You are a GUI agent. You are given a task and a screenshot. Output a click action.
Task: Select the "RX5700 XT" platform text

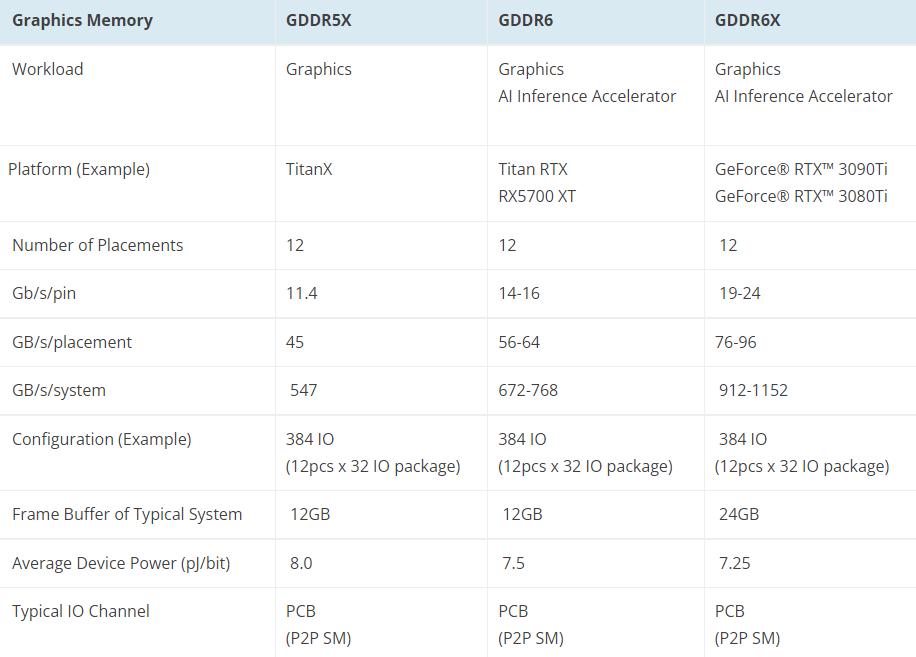537,196
